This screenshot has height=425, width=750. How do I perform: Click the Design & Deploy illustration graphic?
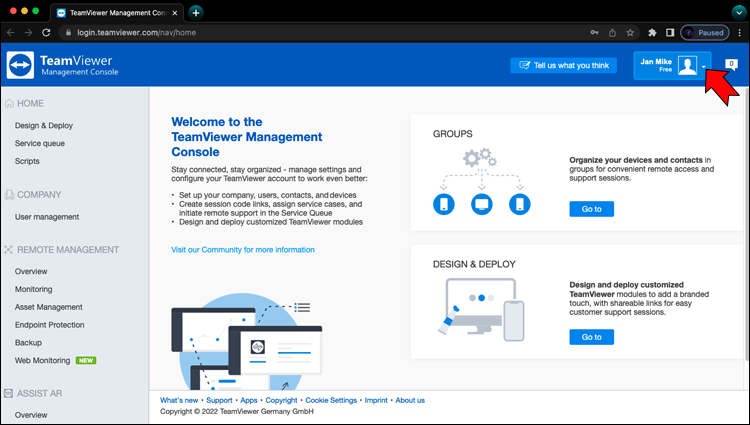[x=481, y=310]
